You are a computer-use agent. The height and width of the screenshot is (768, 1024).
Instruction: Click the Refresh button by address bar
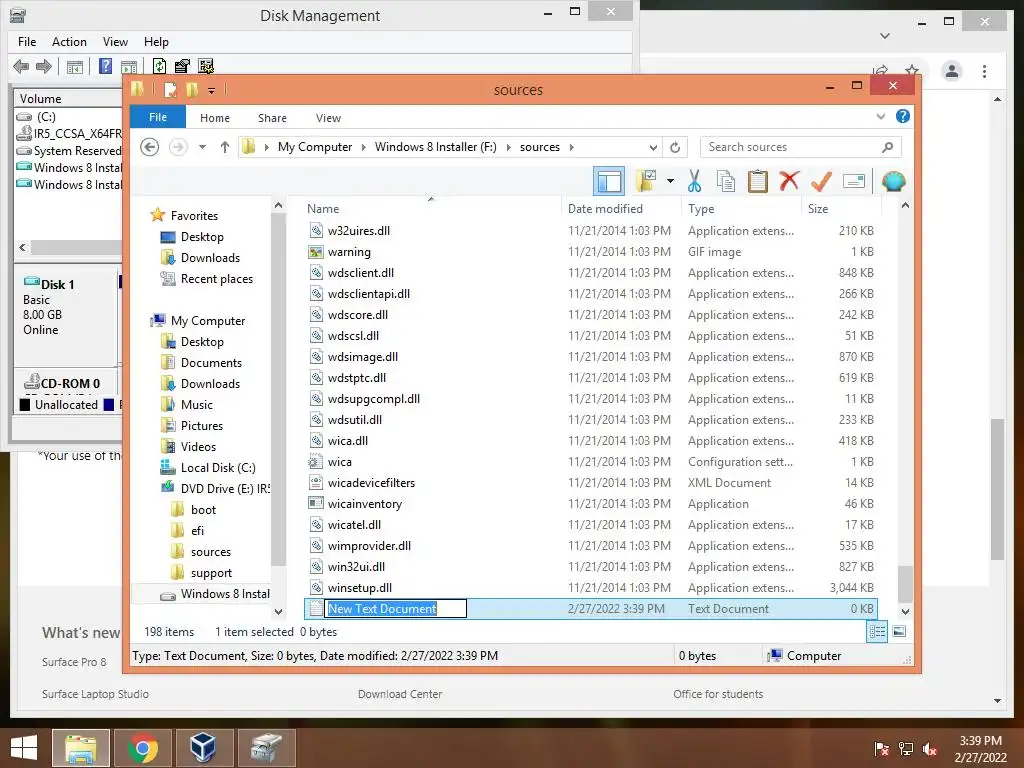coord(675,147)
